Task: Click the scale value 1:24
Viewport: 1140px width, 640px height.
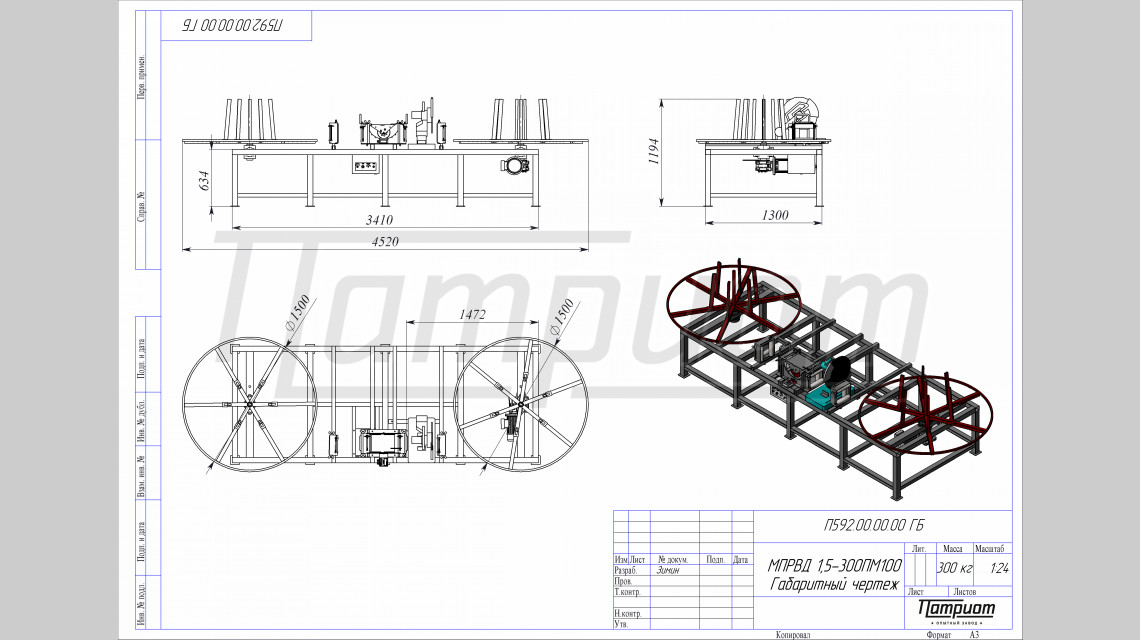Action: click(x=998, y=568)
